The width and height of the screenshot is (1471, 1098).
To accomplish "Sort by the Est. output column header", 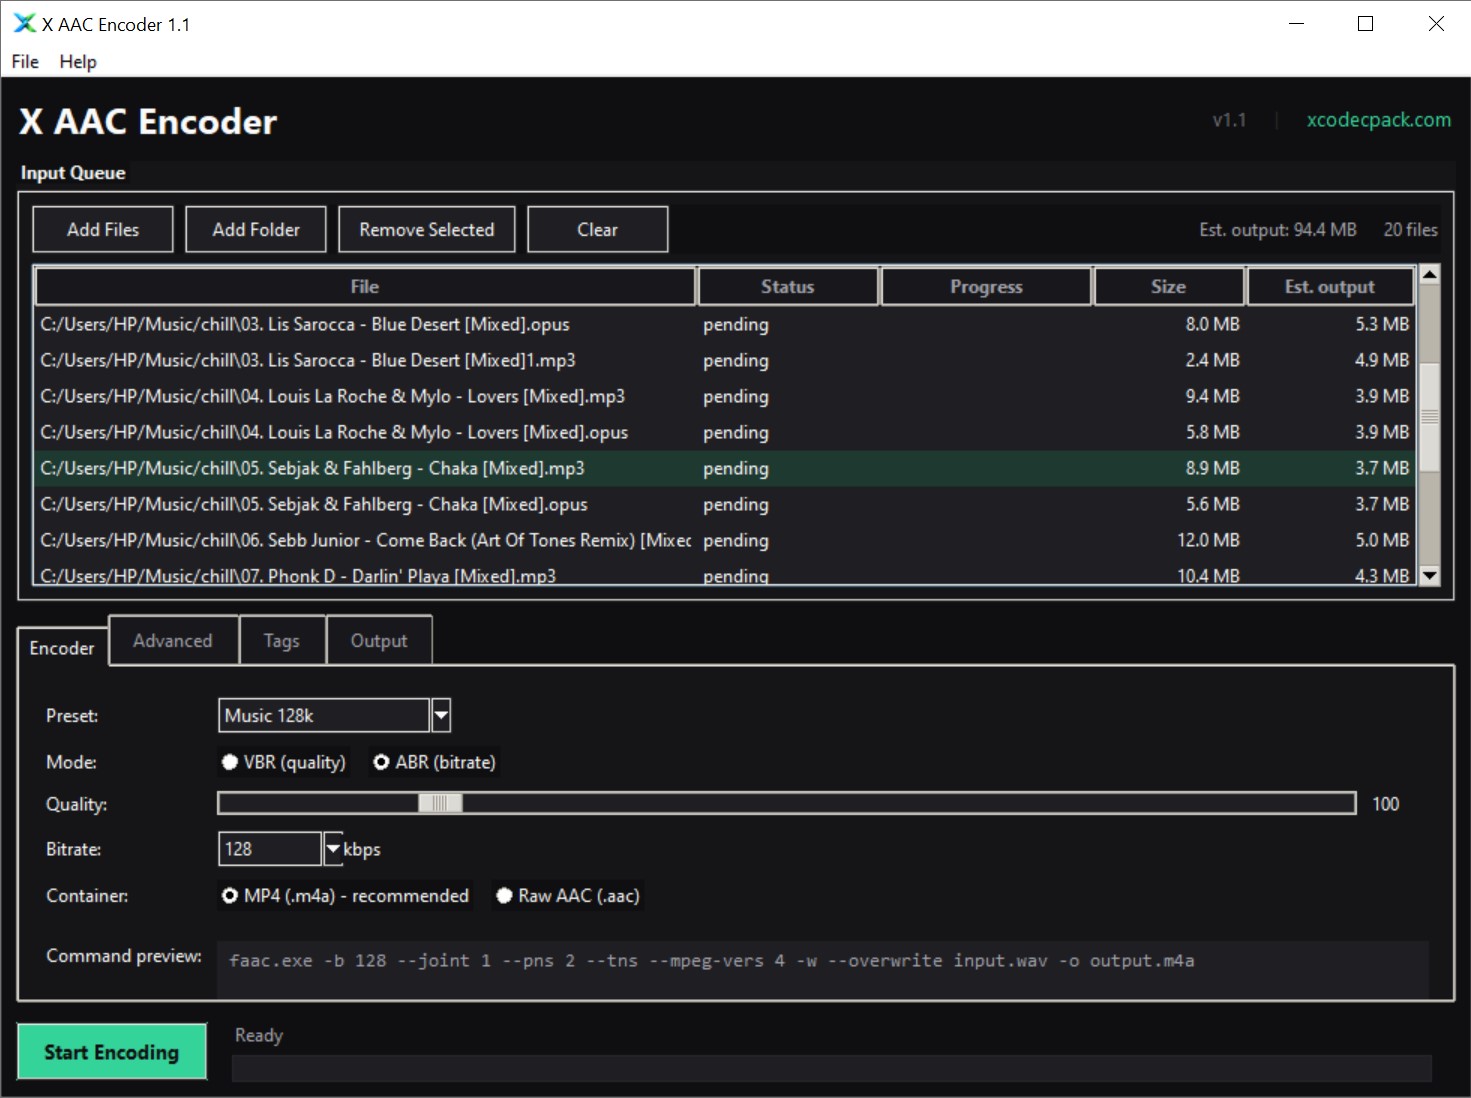I will pos(1330,287).
